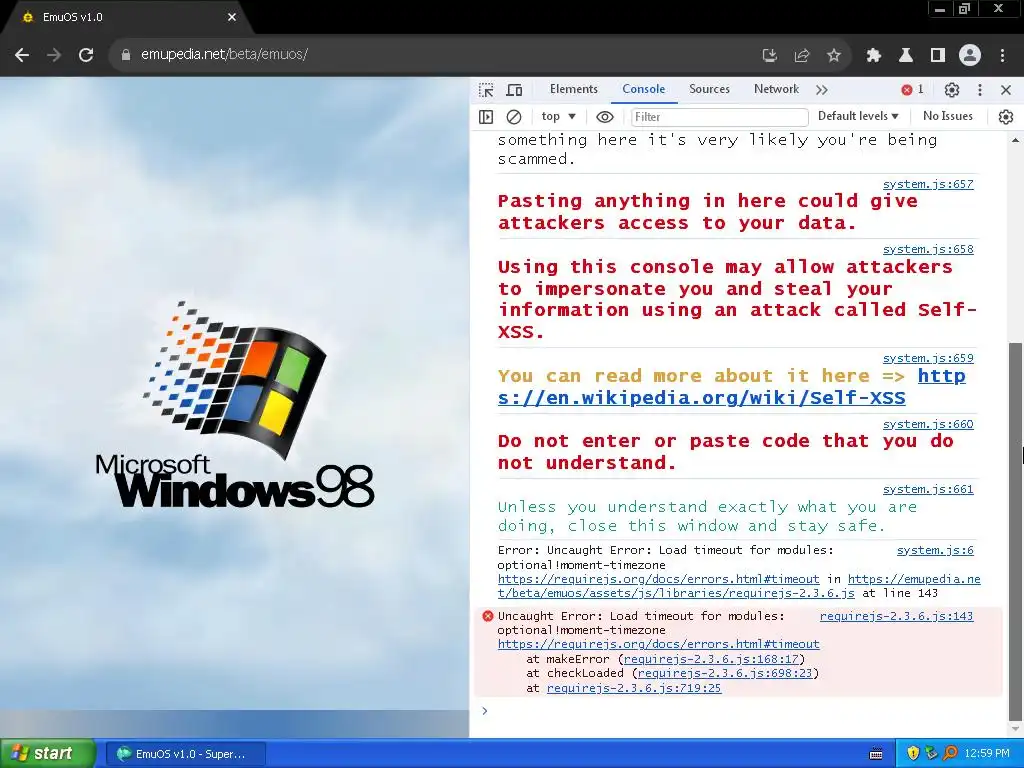Open DevTools settings gear
The width and height of the screenshot is (1024, 768).
952,90
